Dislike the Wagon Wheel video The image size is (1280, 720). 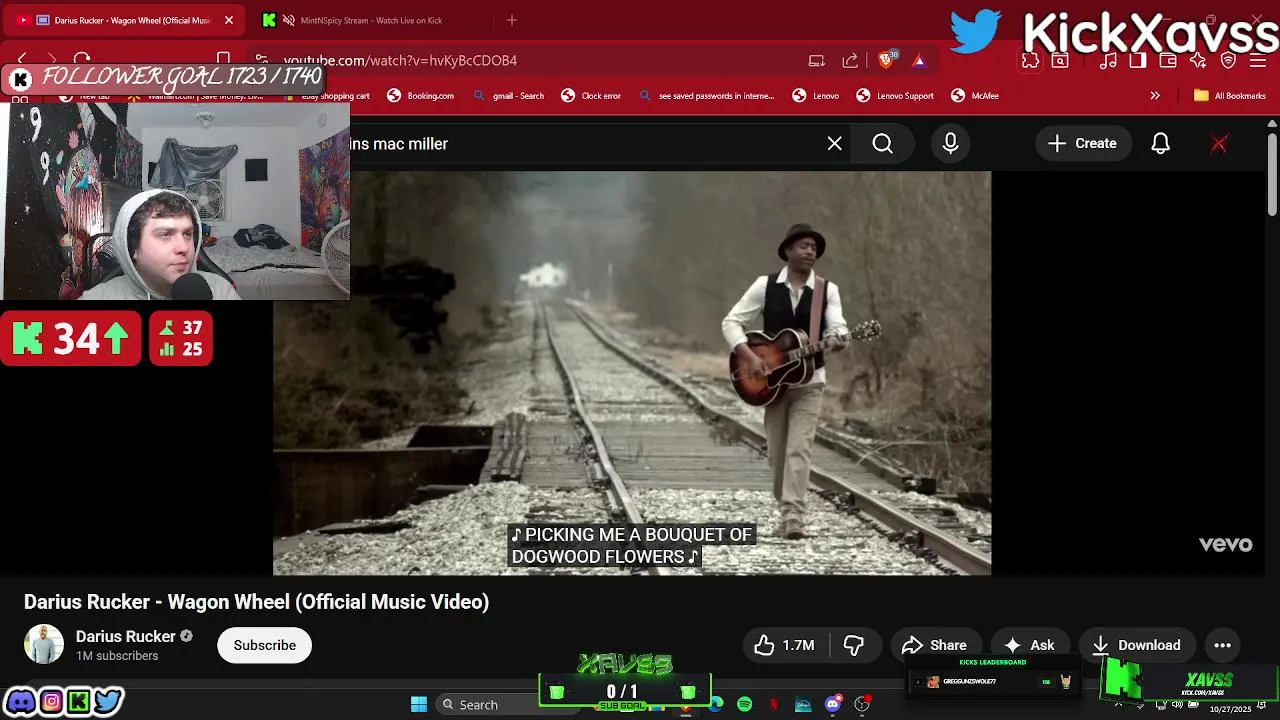tap(853, 645)
